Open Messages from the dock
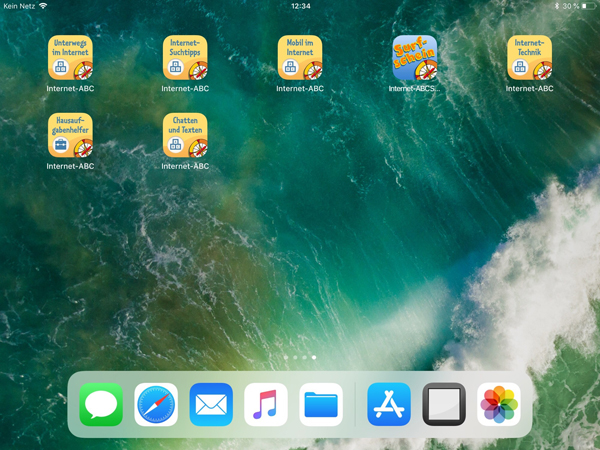Image resolution: width=600 pixels, height=450 pixels. pos(101,405)
